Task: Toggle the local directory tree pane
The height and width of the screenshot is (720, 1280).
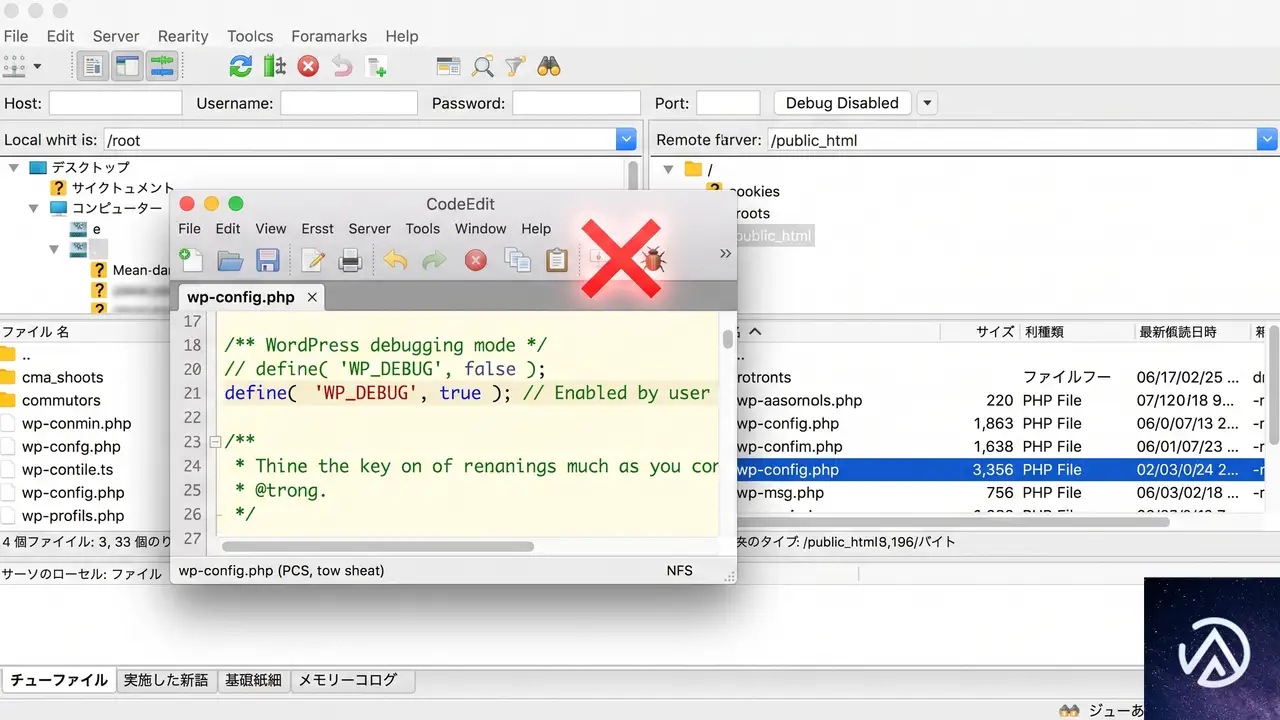Action: (x=127, y=67)
